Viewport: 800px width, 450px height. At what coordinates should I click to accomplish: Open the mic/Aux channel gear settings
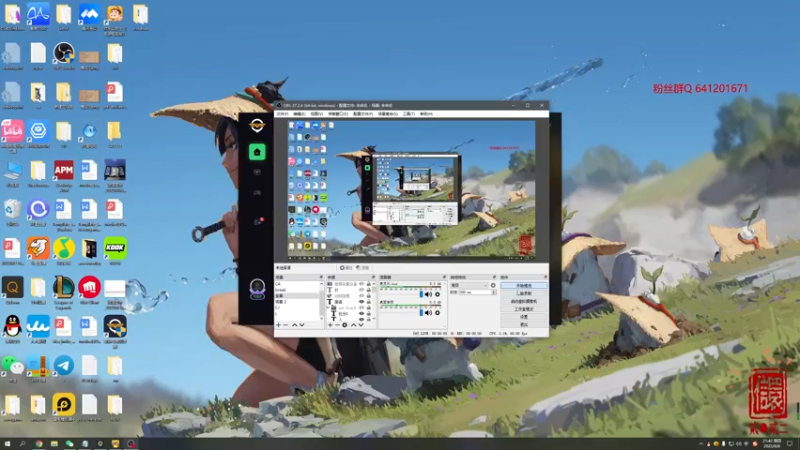(437, 294)
